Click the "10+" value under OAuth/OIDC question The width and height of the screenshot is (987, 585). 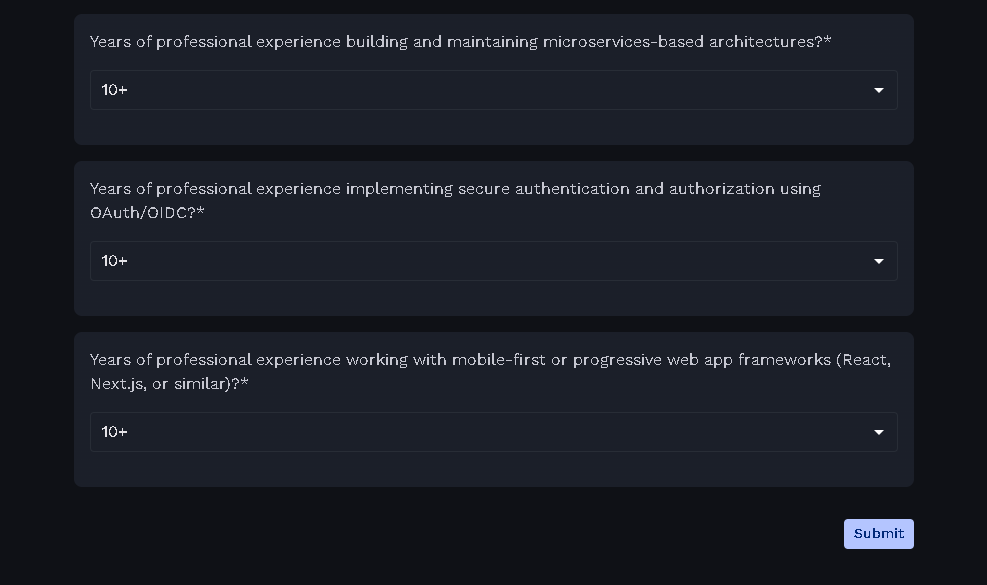tap(115, 261)
